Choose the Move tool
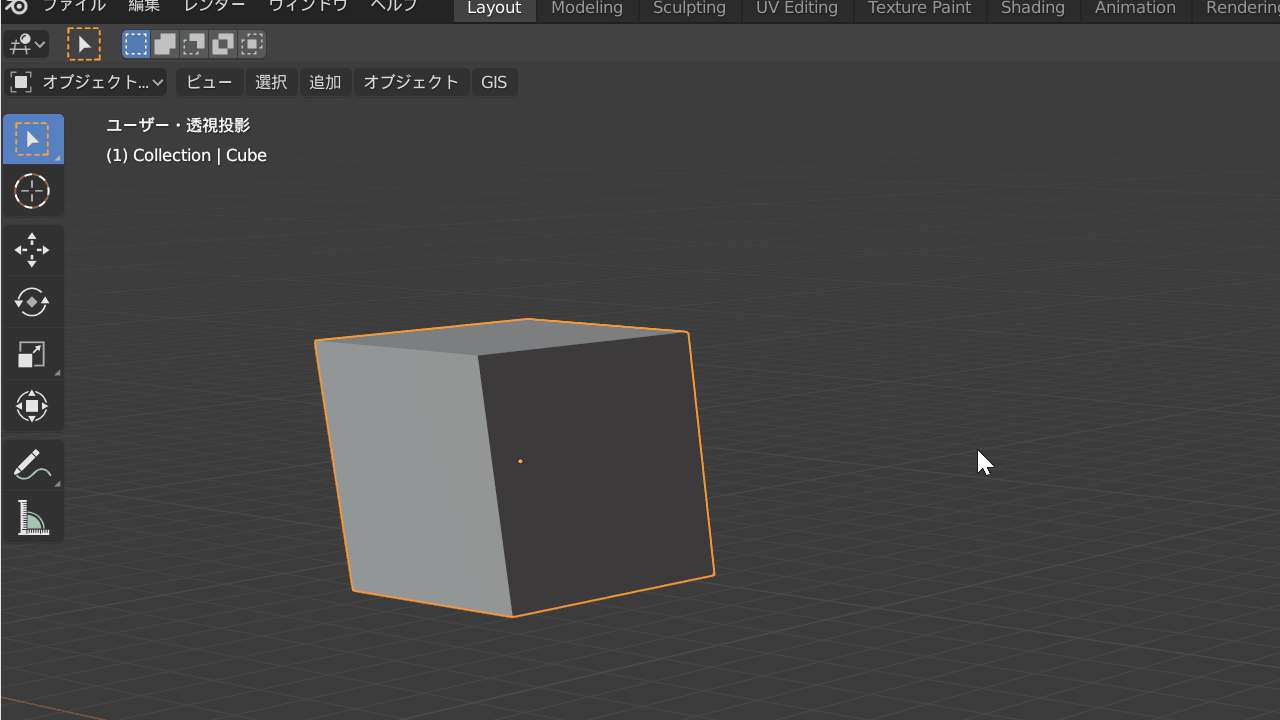This screenshot has height=720, width=1280. coord(33,250)
